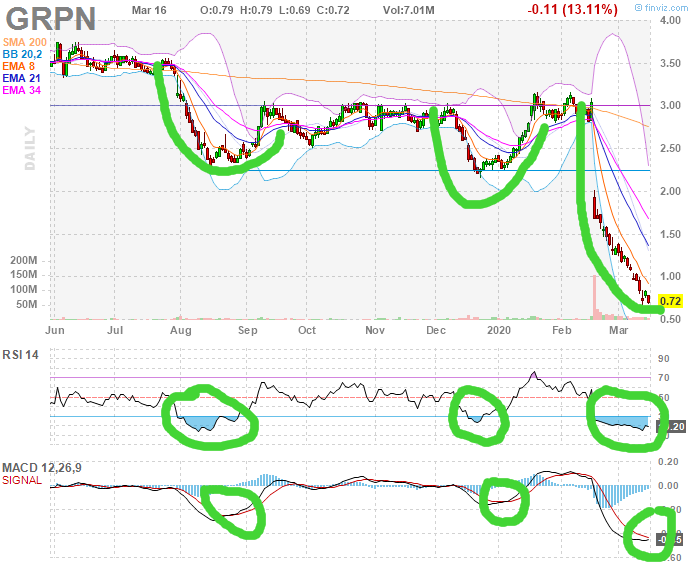700x566 pixels.
Task: Click the 'MACD 12,26,9' indicator title
Action: pos(42,468)
